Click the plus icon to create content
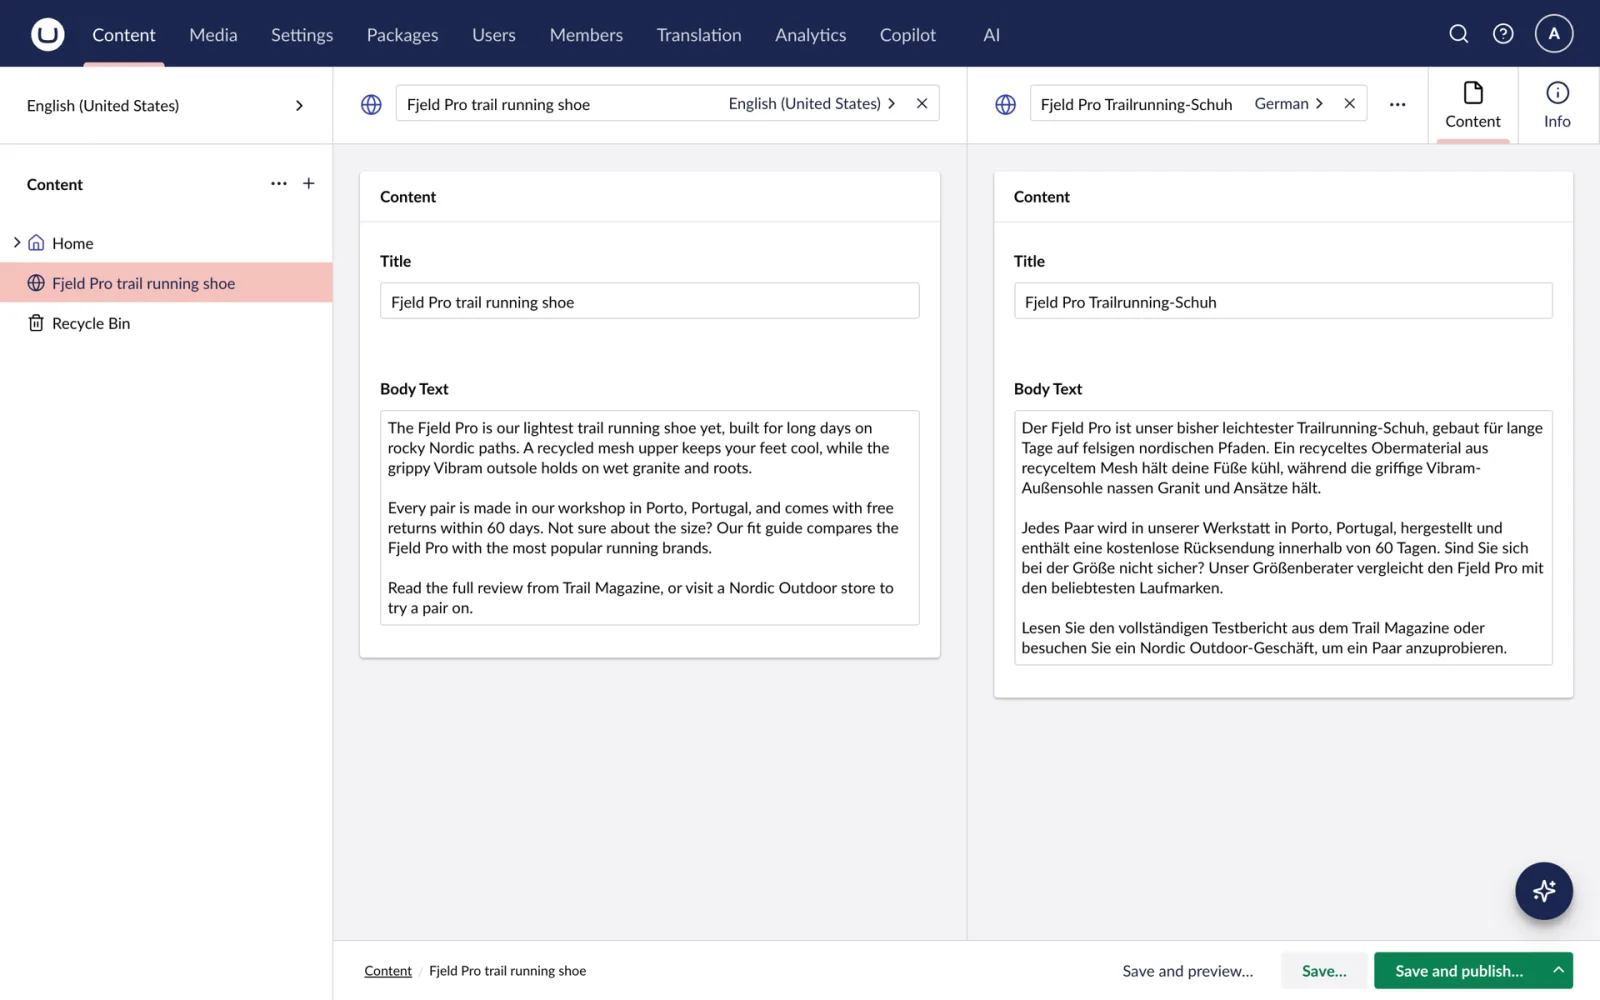Image resolution: width=1600 pixels, height=1000 pixels. (309, 184)
